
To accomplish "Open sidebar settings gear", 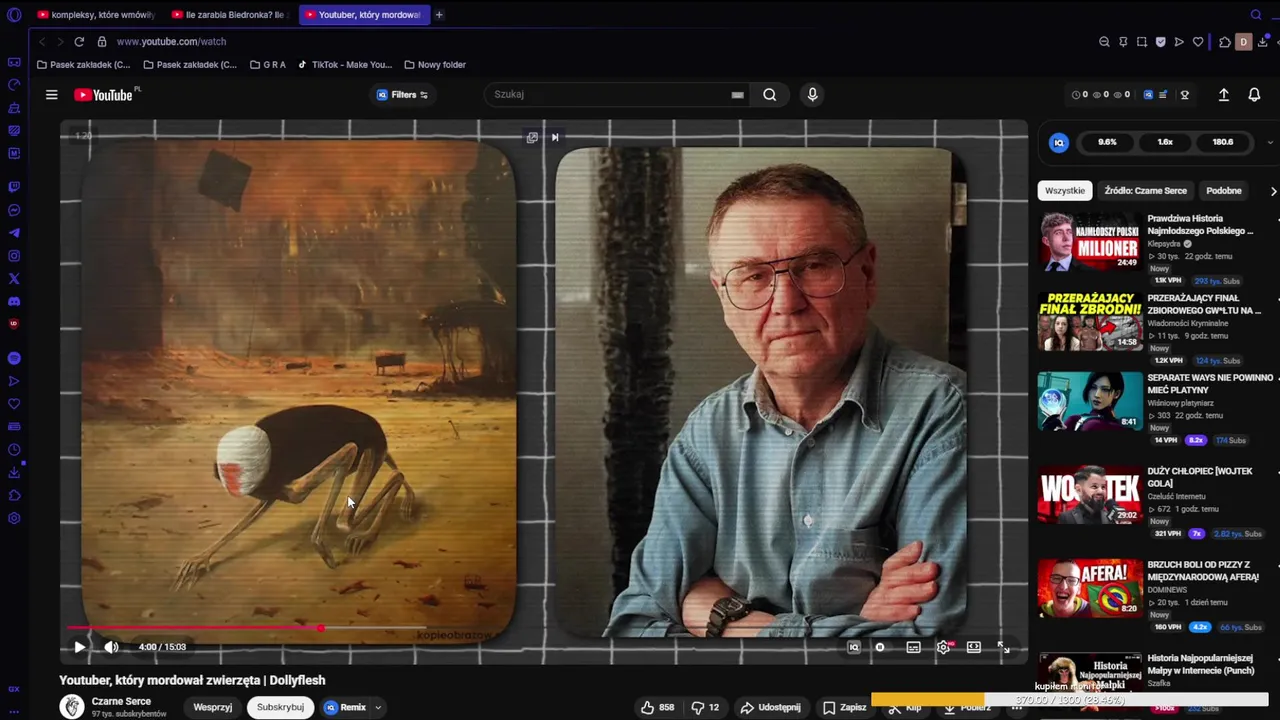I will point(14,518).
